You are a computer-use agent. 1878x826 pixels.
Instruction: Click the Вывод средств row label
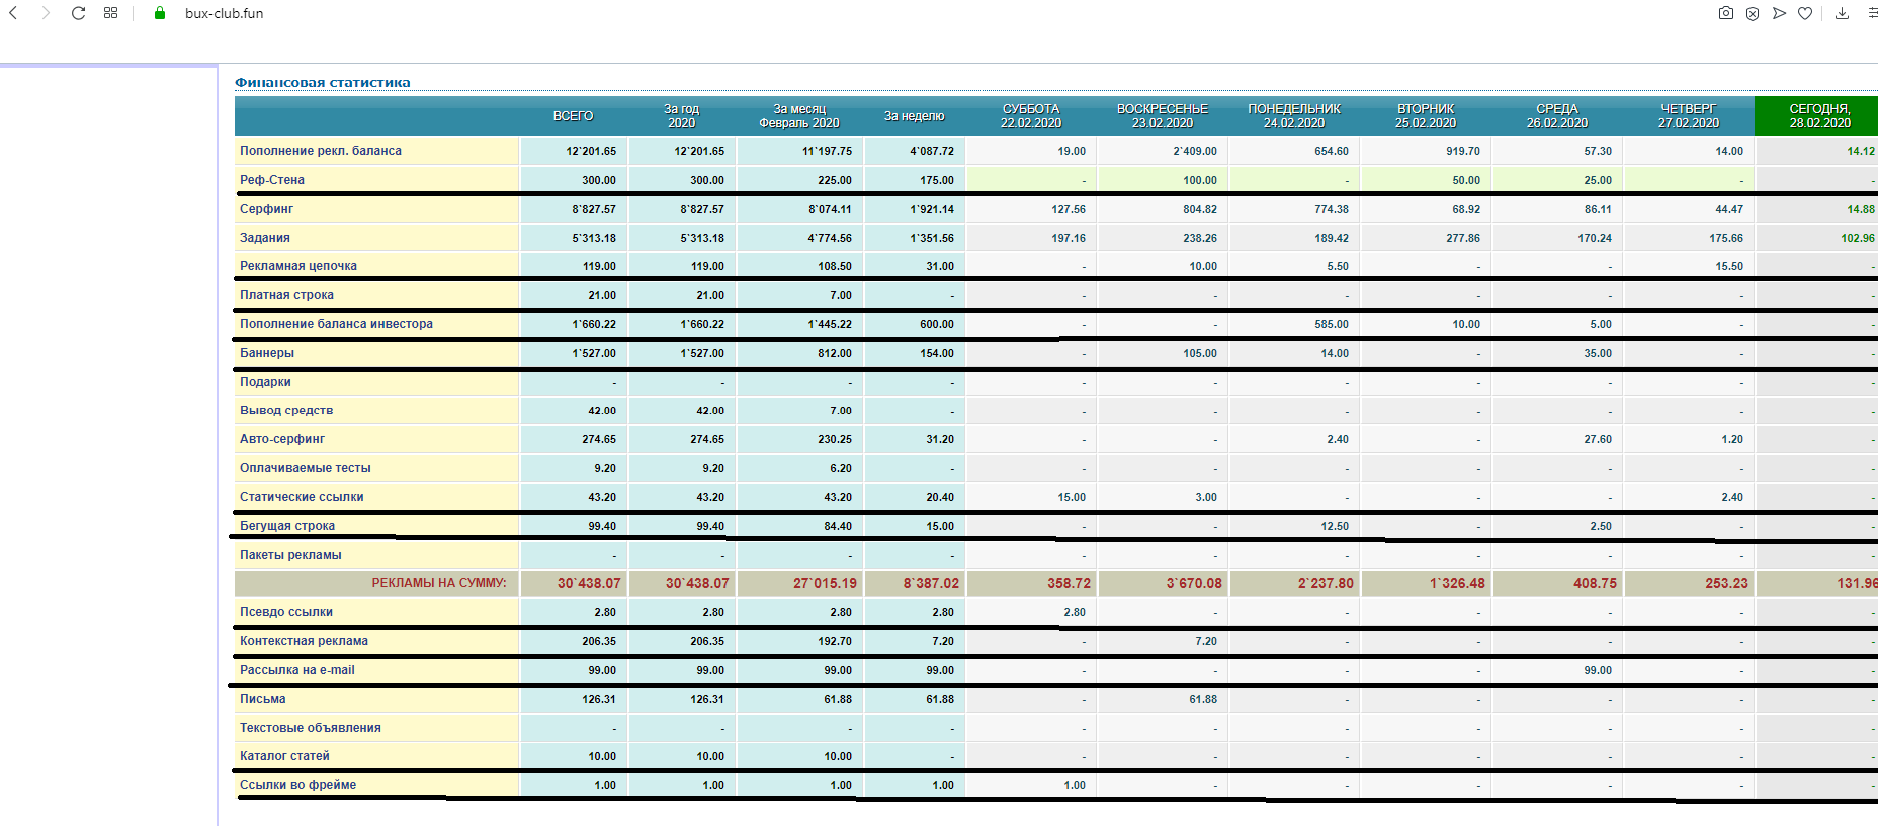(x=287, y=410)
